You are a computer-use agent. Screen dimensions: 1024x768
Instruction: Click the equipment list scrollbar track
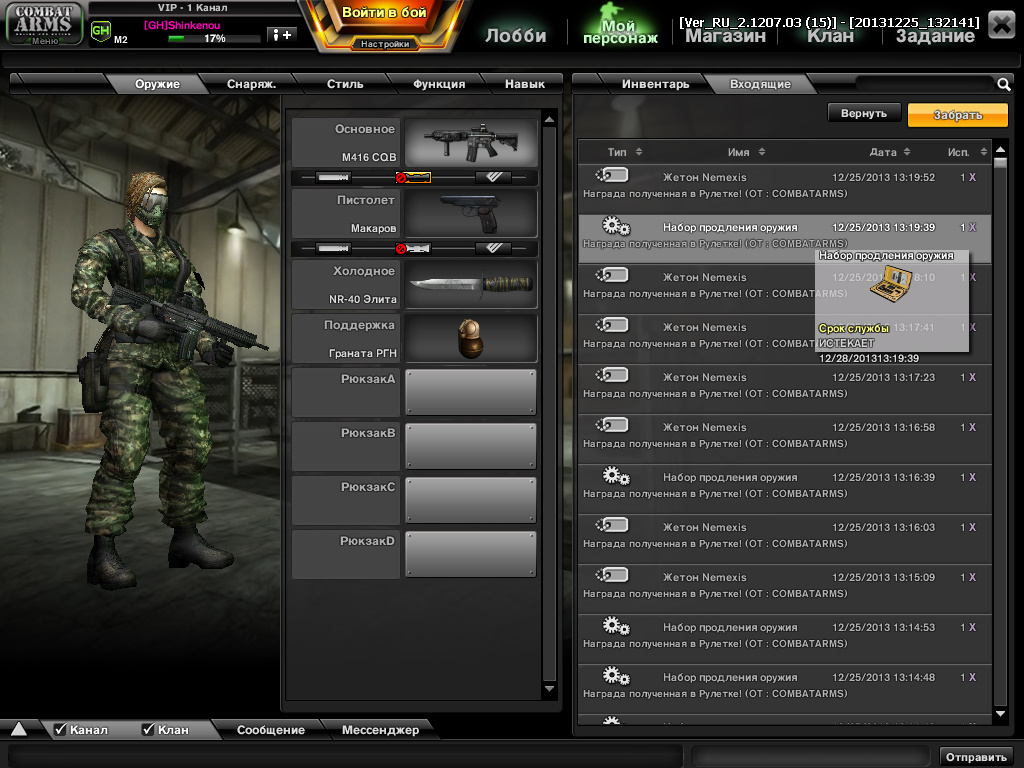[549, 404]
